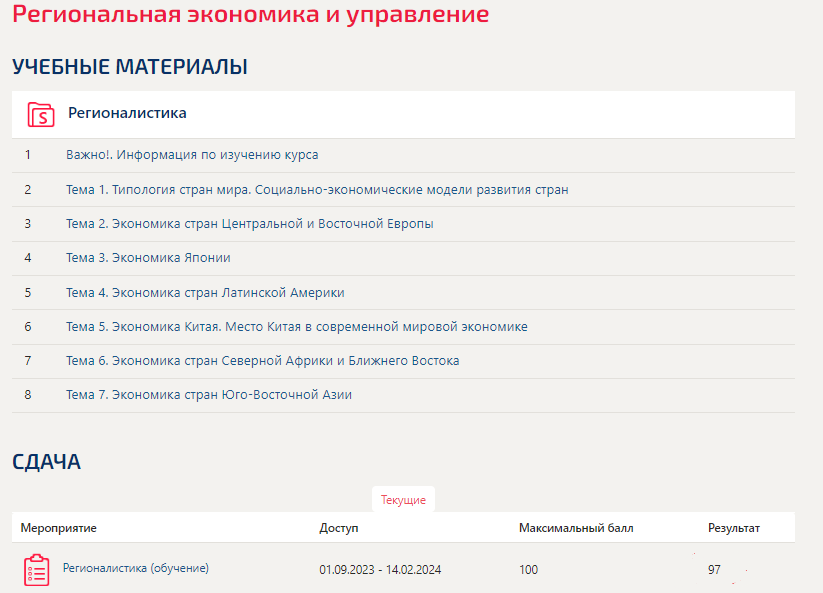Viewport: 823px width, 593px height.
Task: Click the result score 97
Action: tap(714, 569)
